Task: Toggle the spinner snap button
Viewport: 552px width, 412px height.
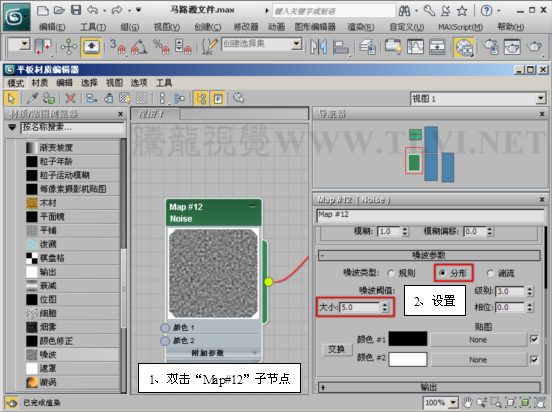Action: click(x=183, y=47)
